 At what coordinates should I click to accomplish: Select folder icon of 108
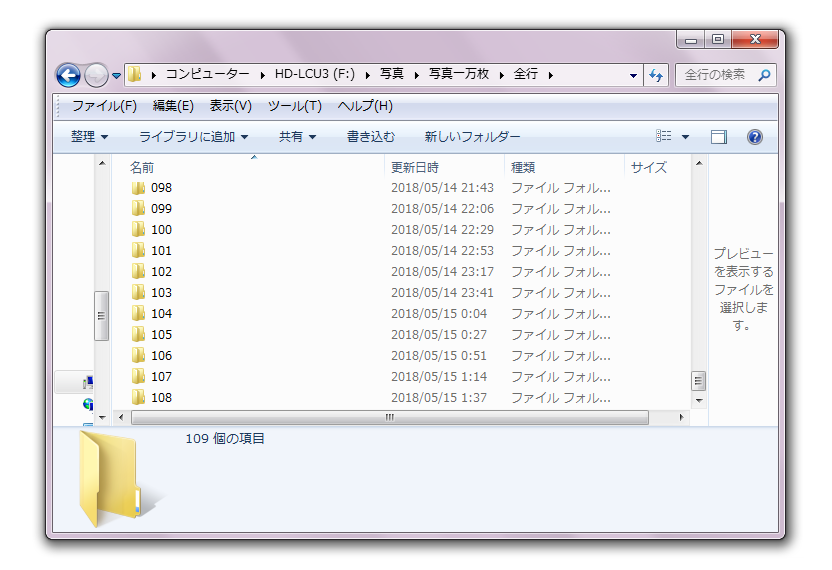coord(138,398)
